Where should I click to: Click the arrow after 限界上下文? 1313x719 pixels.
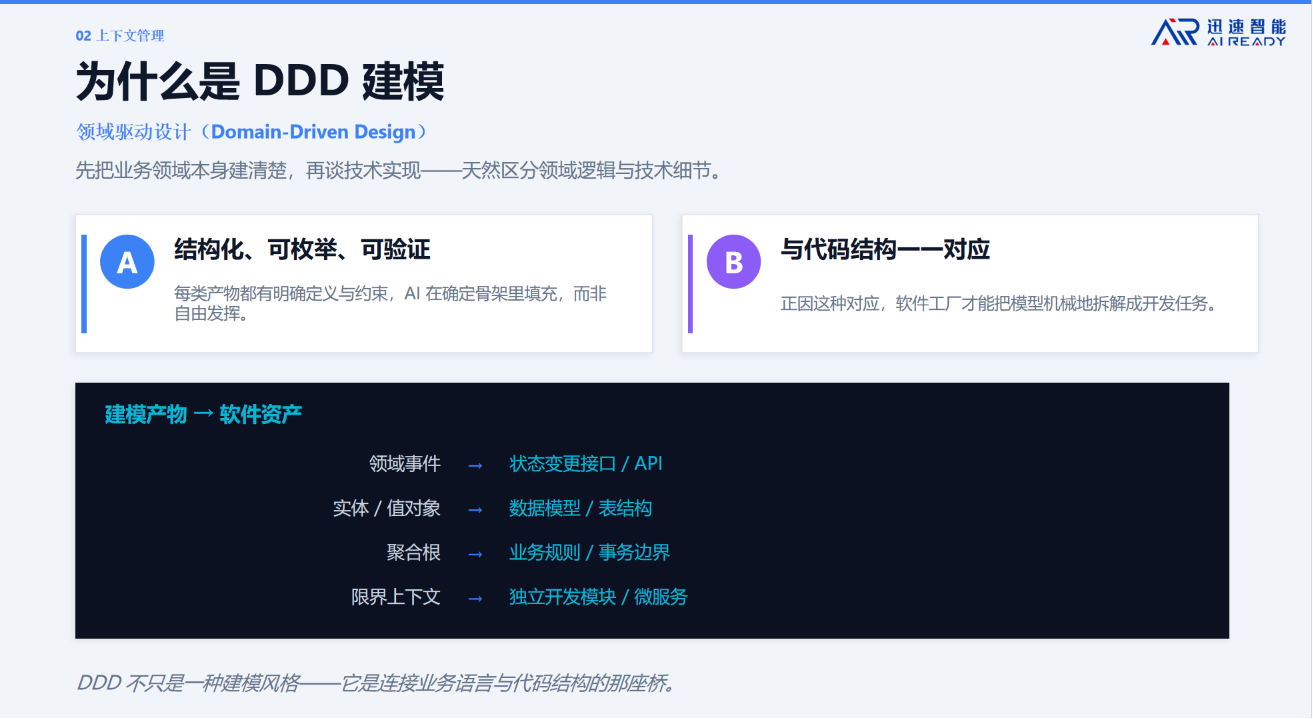[475, 598]
